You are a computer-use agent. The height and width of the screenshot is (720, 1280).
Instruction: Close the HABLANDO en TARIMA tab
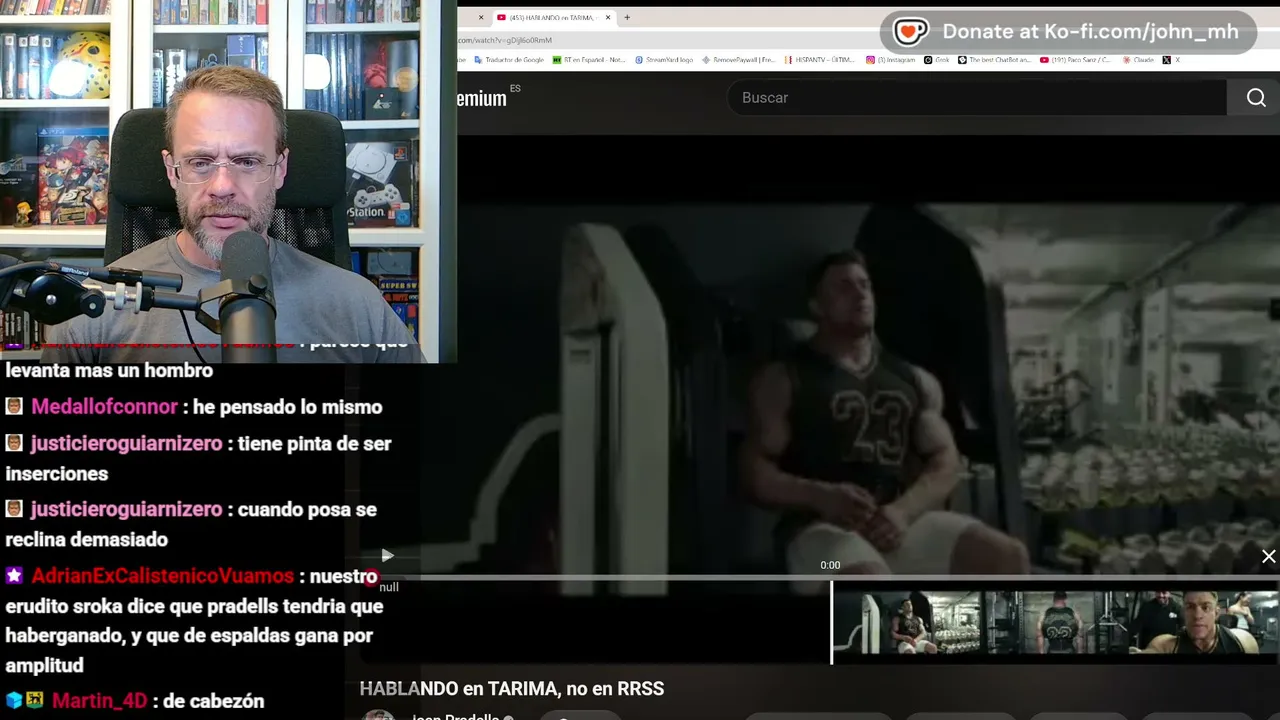click(609, 17)
